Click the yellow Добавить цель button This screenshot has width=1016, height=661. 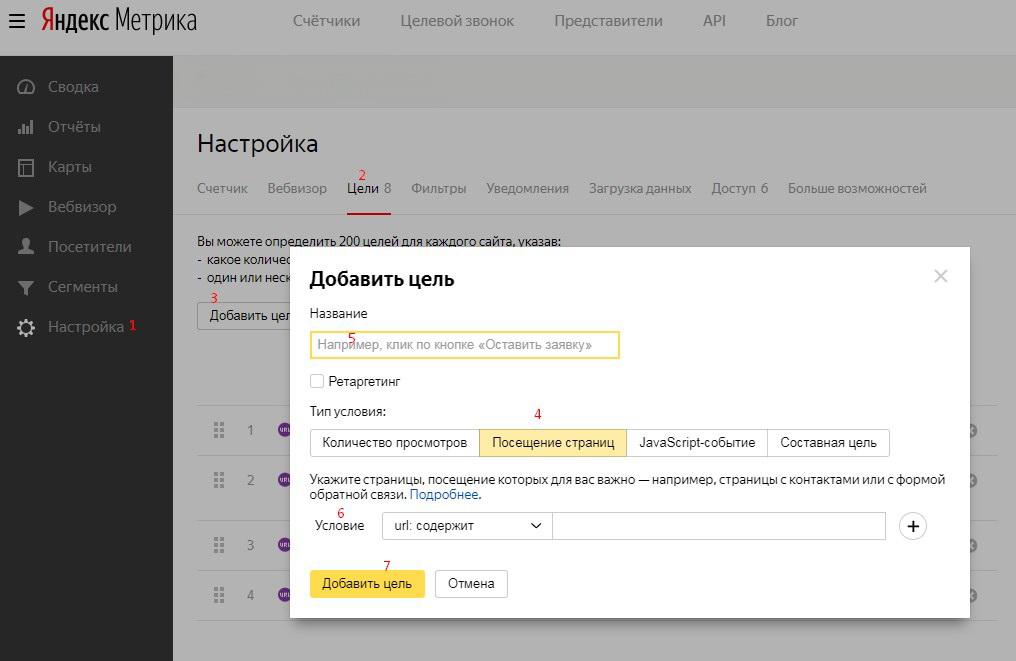click(367, 584)
